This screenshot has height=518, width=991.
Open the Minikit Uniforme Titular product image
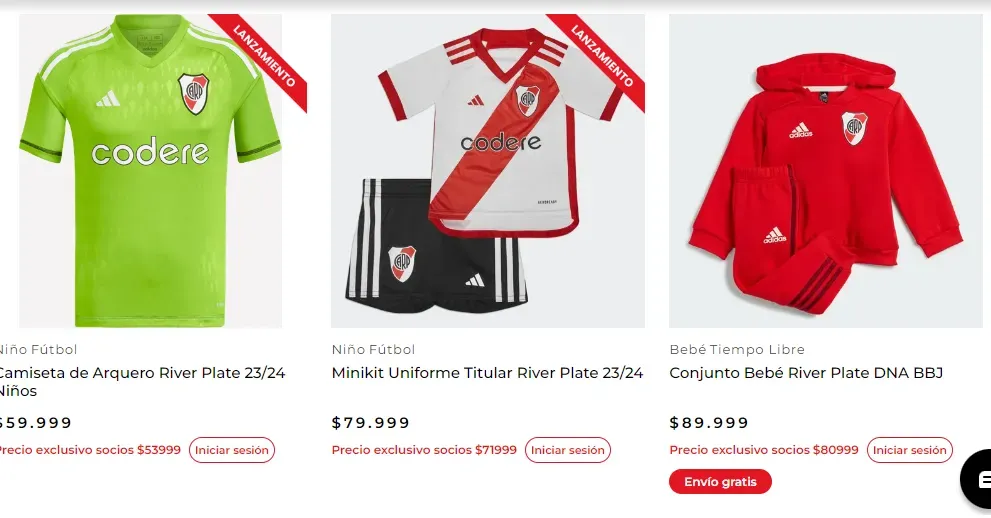point(488,171)
